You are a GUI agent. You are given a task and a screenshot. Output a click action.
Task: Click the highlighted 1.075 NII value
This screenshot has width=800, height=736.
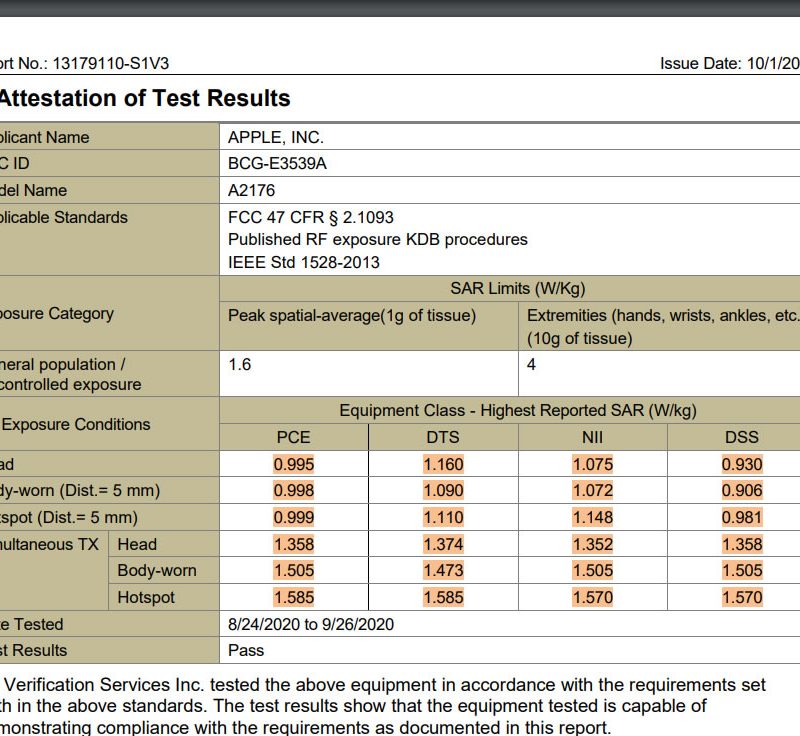(592, 464)
